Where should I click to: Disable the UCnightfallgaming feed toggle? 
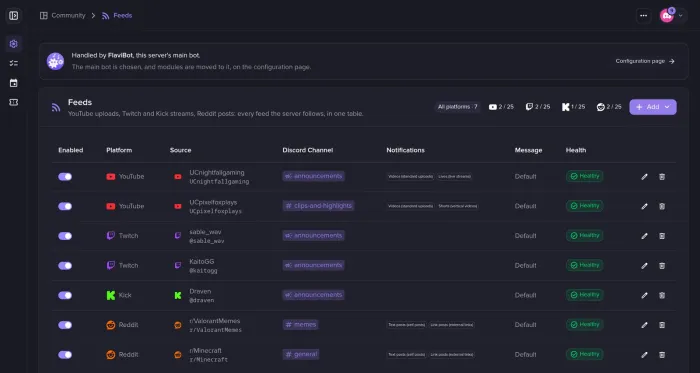click(65, 177)
